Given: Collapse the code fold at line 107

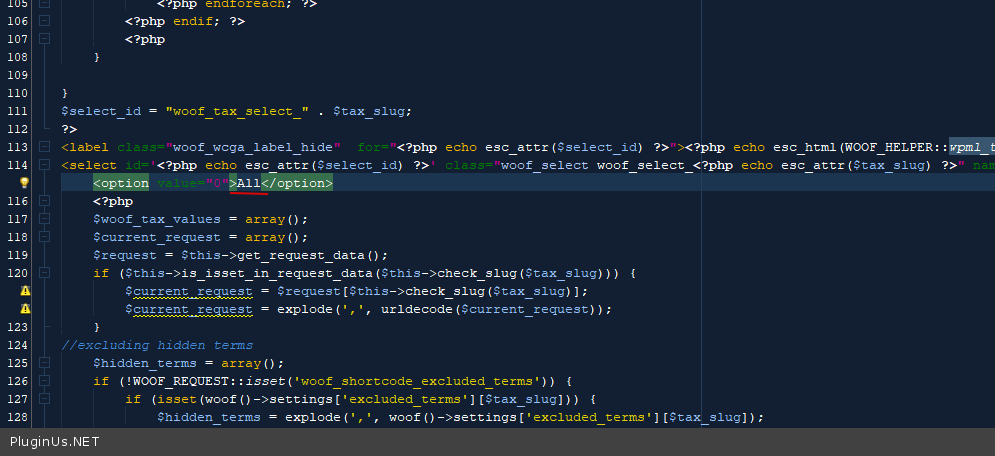Looking at the screenshot, I should [x=44, y=39].
